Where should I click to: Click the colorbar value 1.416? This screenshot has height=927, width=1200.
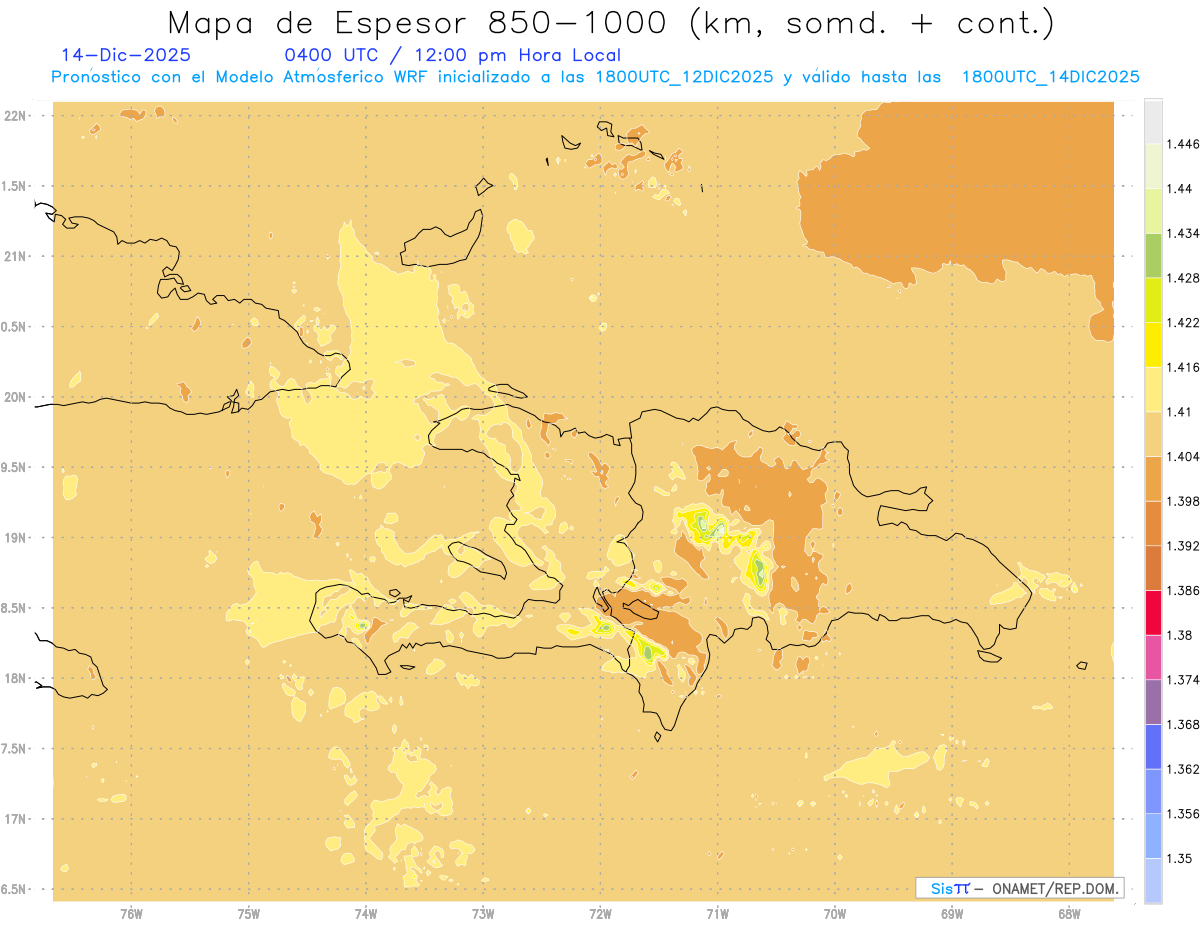click(x=1183, y=367)
